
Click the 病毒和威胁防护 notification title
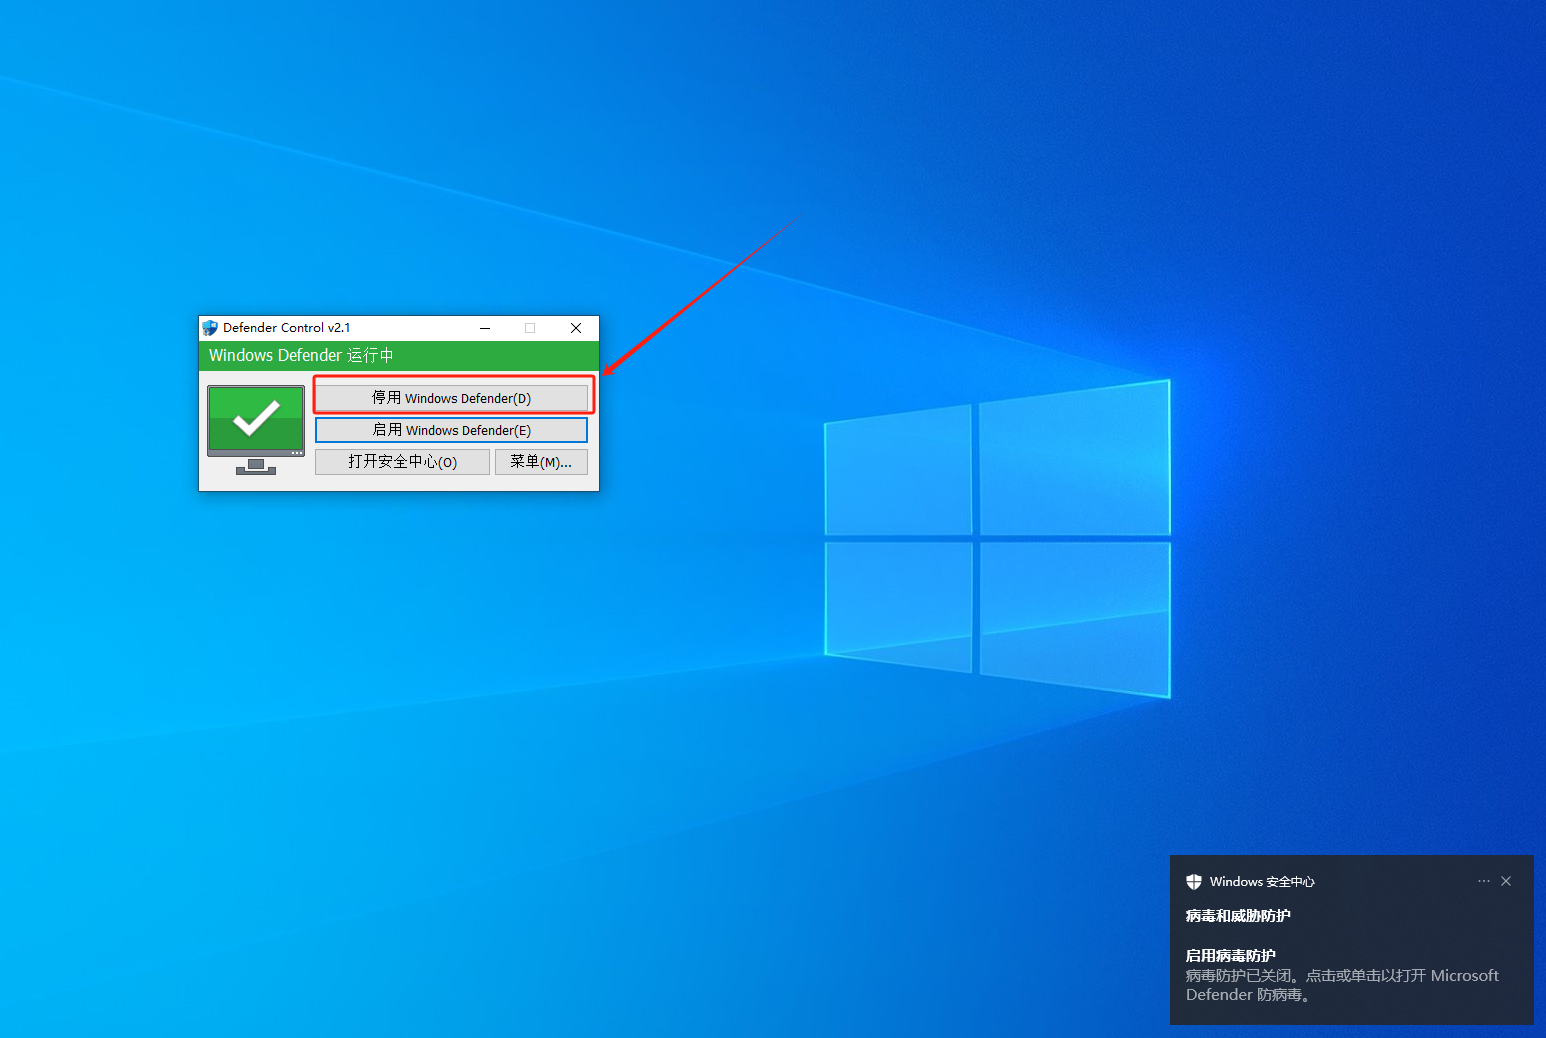click(1238, 916)
